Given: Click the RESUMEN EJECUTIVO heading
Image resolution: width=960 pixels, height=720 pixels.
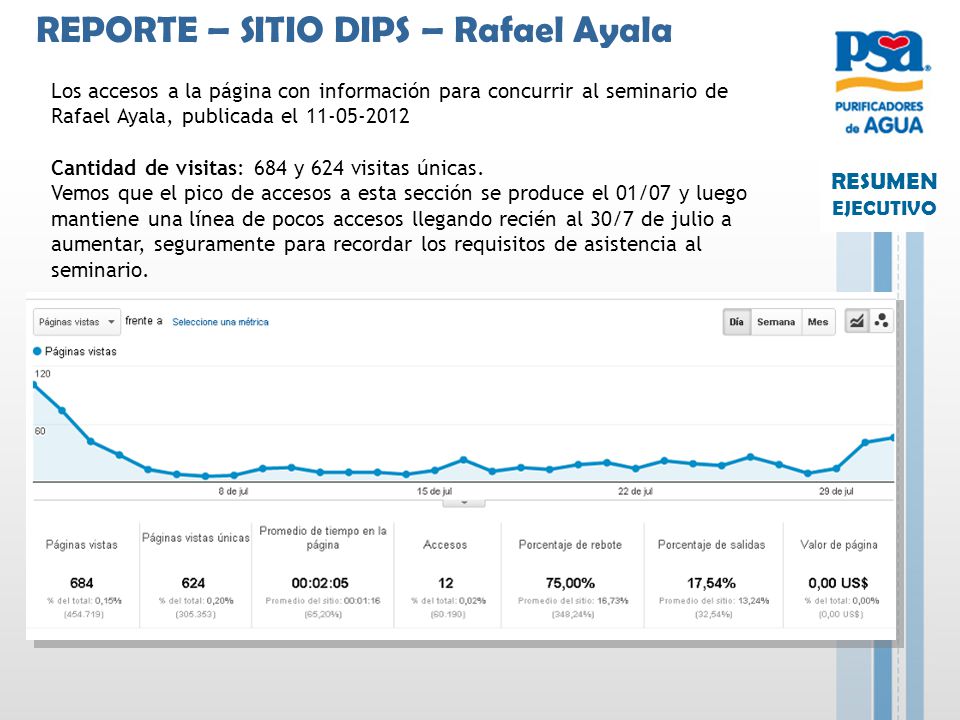Looking at the screenshot, I should point(883,194).
